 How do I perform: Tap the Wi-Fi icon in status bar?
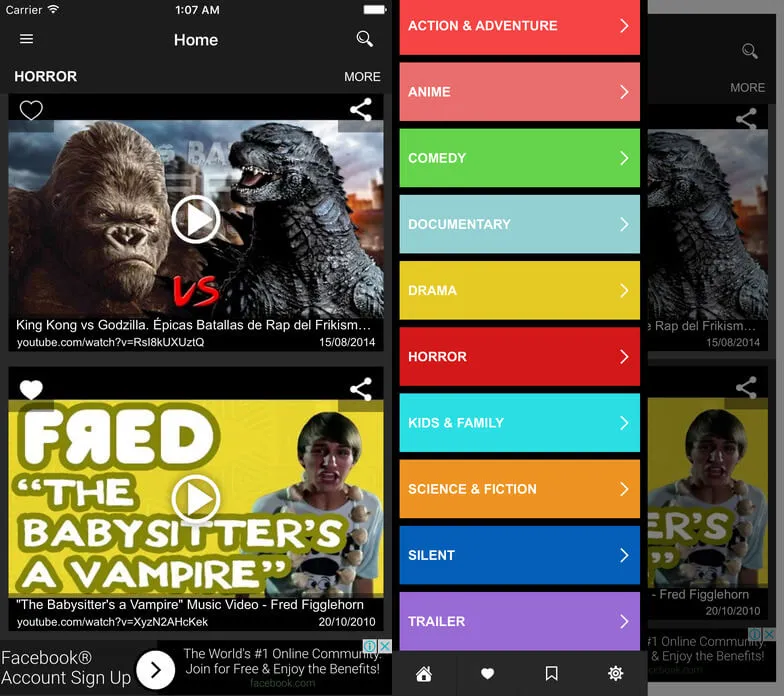point(54,10)
